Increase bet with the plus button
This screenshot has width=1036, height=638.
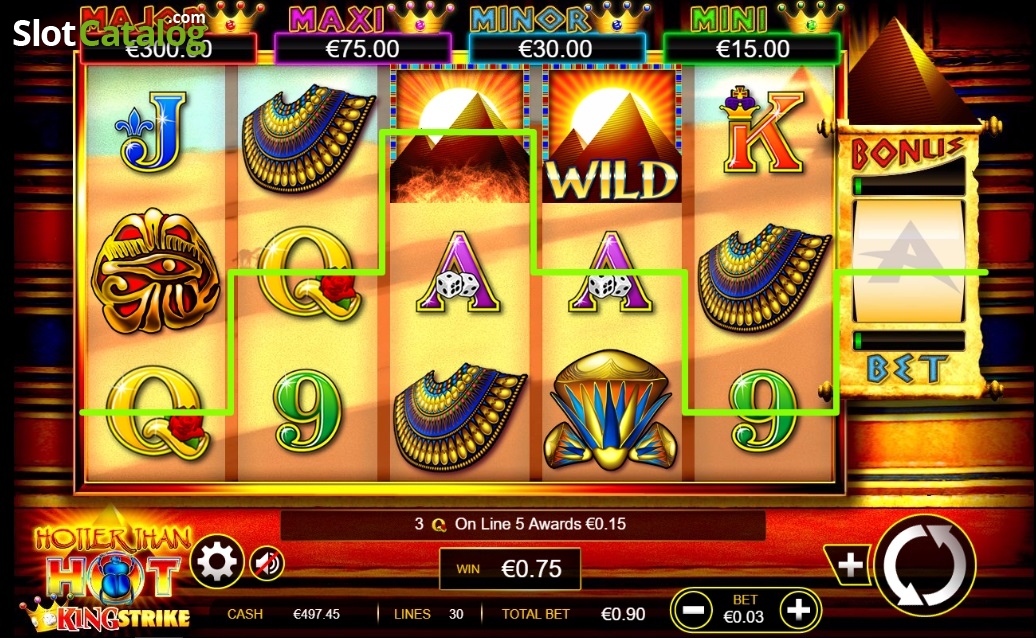click(798, 610)
